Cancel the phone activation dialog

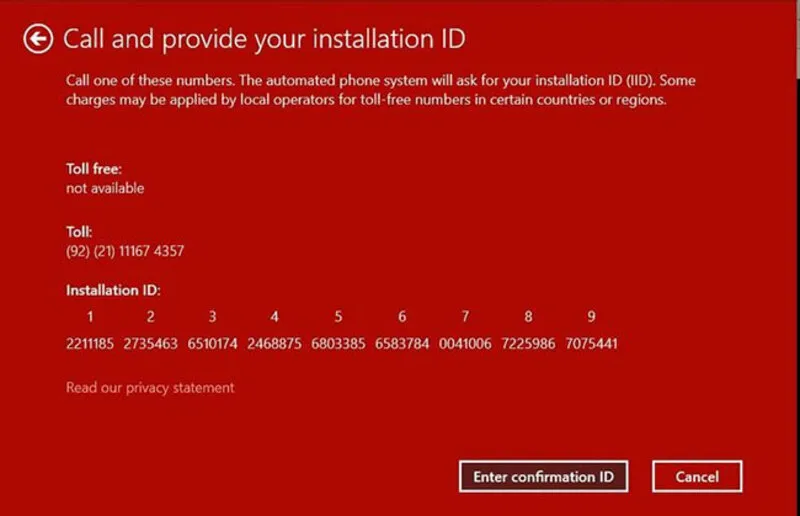[697, 477]
